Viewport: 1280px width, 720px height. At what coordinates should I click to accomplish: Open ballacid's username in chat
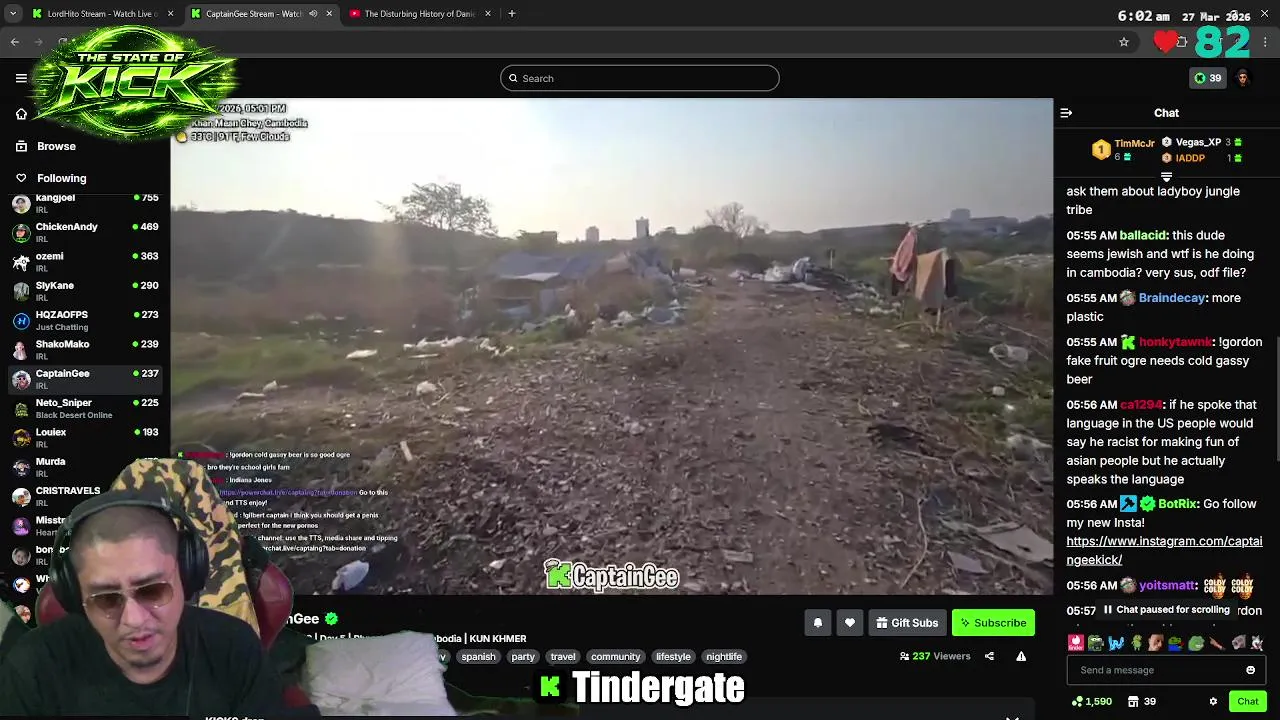(x=1143, y=236)
